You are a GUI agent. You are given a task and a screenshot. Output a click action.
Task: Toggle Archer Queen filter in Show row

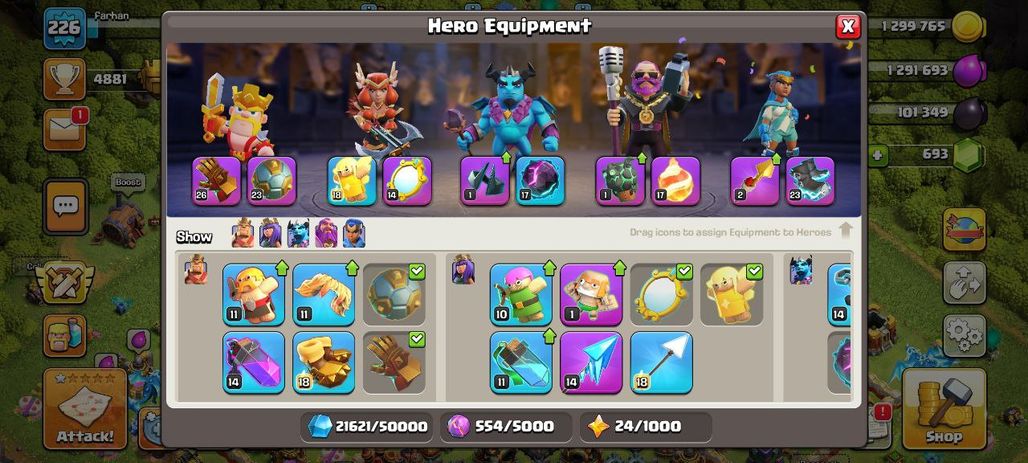tap(270, 233)
